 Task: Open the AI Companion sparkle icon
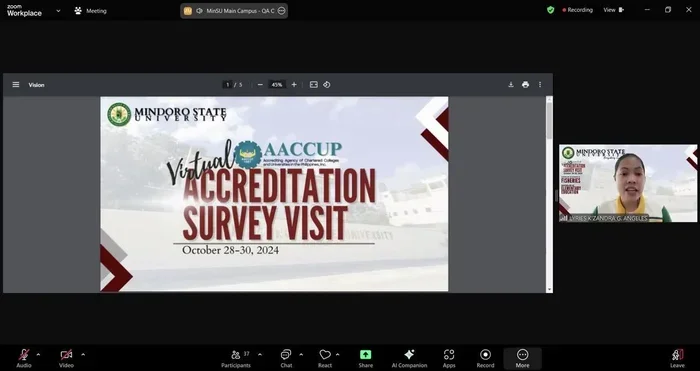(409, 354)
